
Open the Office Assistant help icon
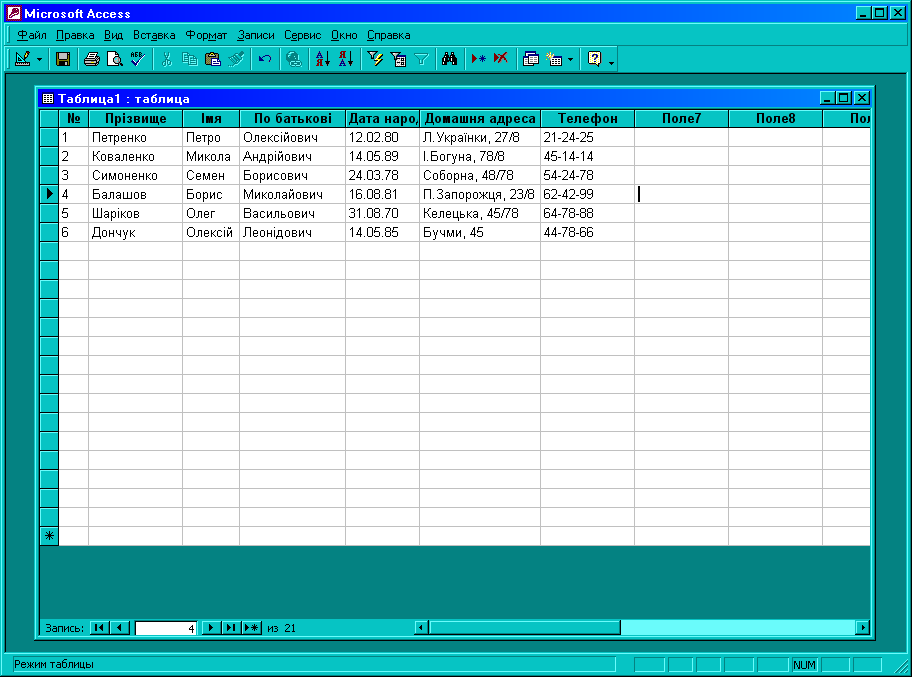point(594,59)
